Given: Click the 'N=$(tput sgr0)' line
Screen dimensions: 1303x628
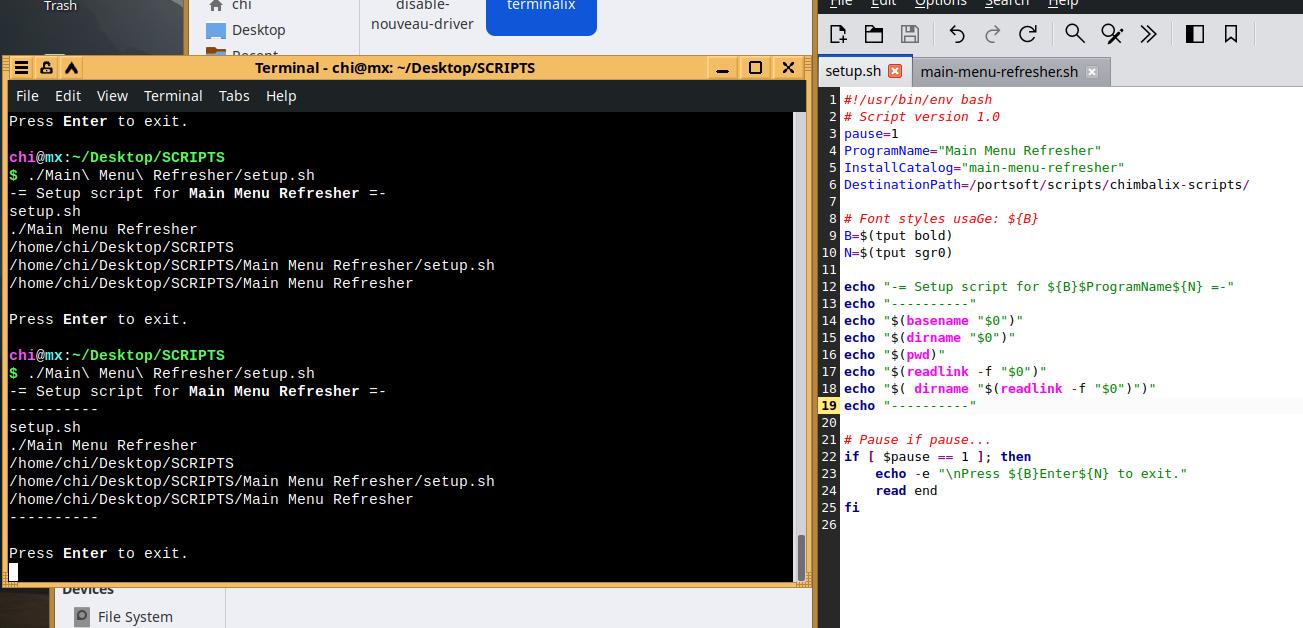Looking at the screenshot, I should tap(898, 252).
